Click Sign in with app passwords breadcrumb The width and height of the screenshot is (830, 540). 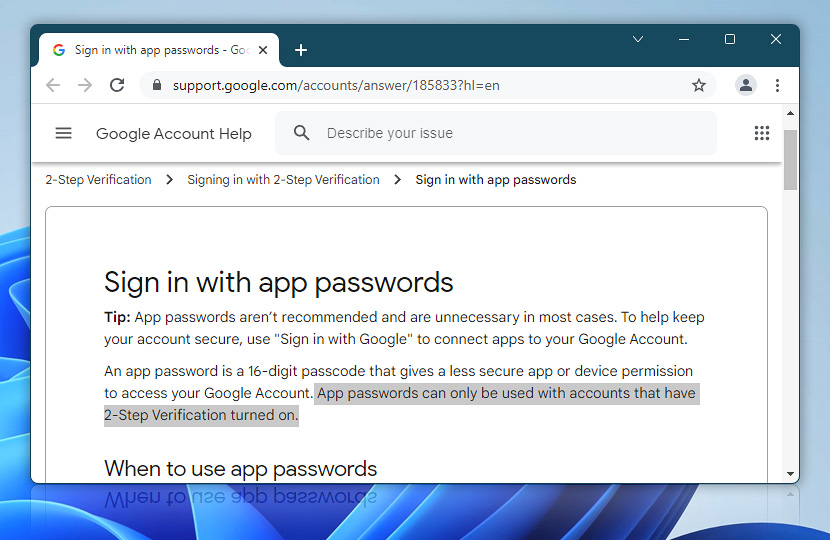[495, 180]
